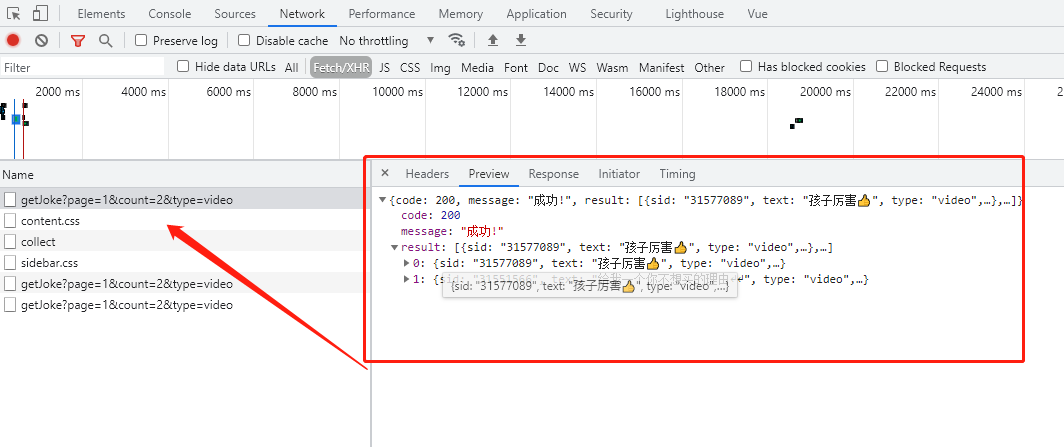Clear the network log icon

pos(41,41)
